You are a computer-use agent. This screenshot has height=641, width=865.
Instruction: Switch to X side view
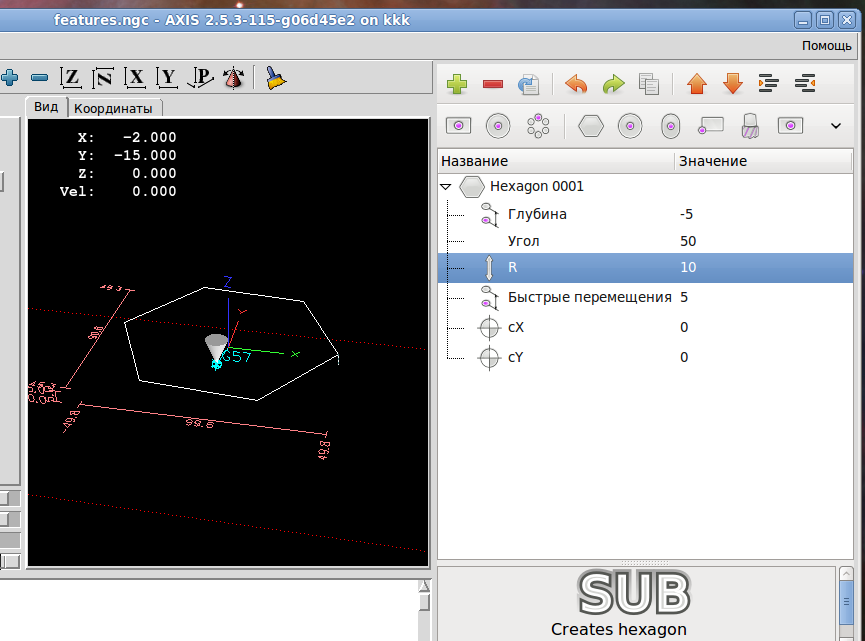[135, 78]
